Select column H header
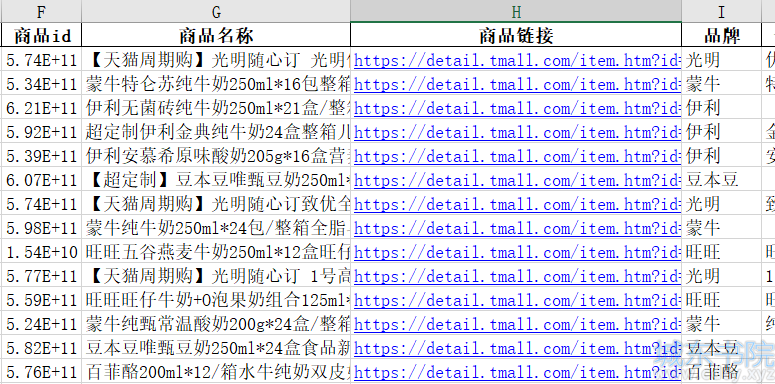The width and height of the screenshot is (775, 384). coord(516,11)
